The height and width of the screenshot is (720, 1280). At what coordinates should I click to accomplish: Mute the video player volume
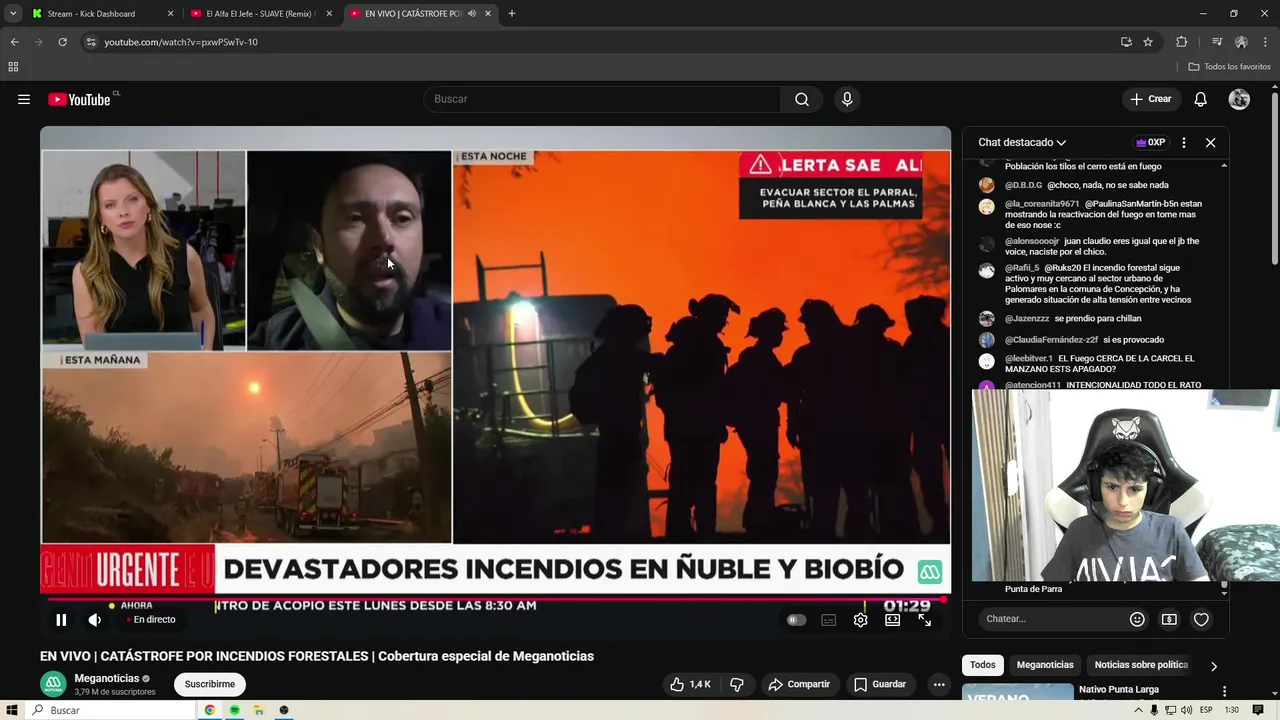coord(95,620)
